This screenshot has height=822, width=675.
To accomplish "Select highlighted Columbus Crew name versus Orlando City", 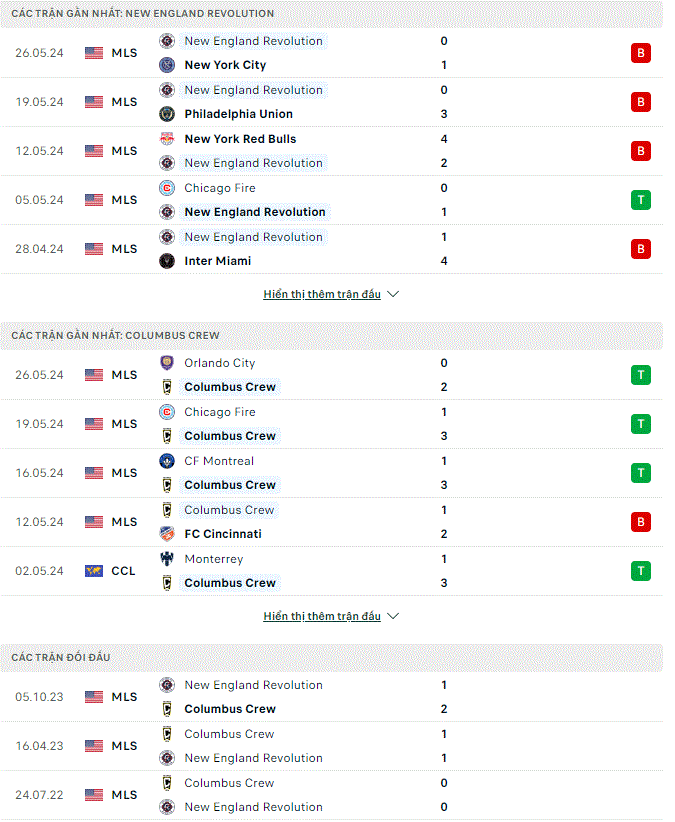I will pyautogui.click(x=230, y=387).
